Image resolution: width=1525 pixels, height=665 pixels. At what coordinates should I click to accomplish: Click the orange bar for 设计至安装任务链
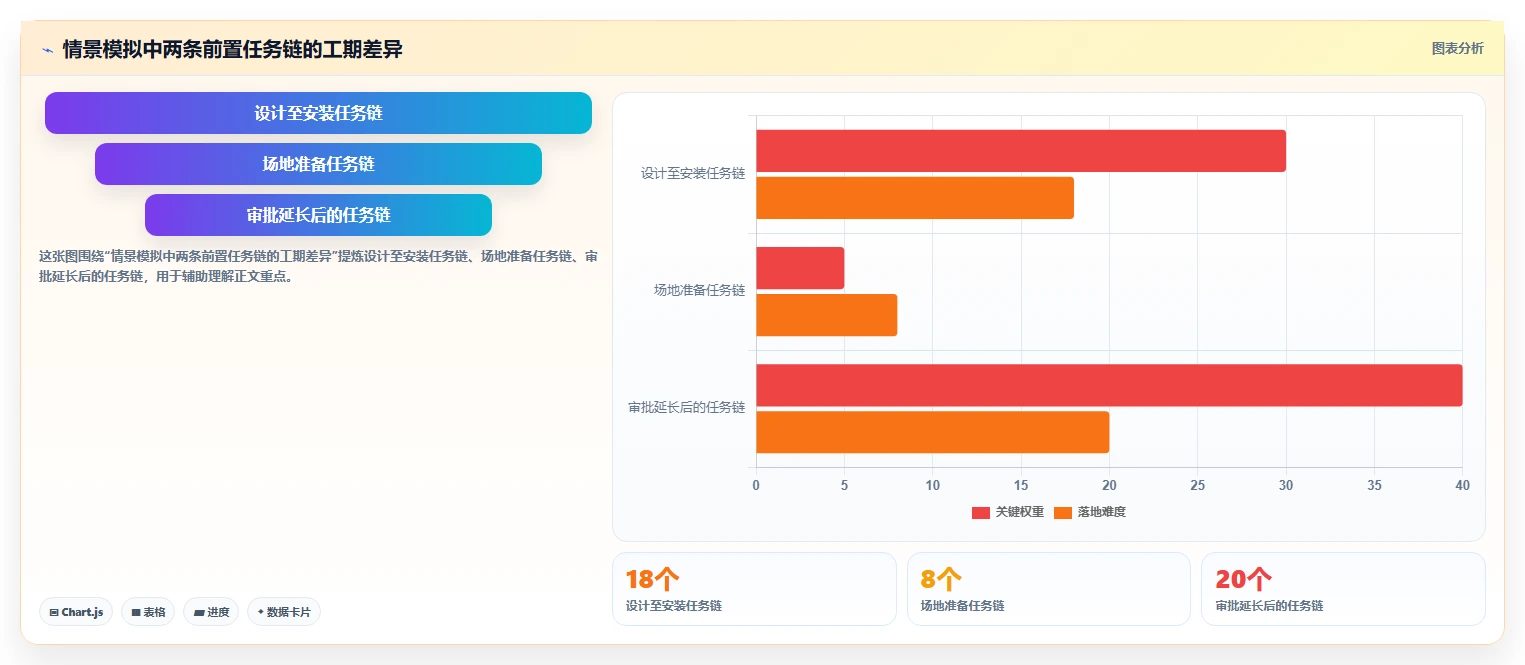tap(915, 198)
